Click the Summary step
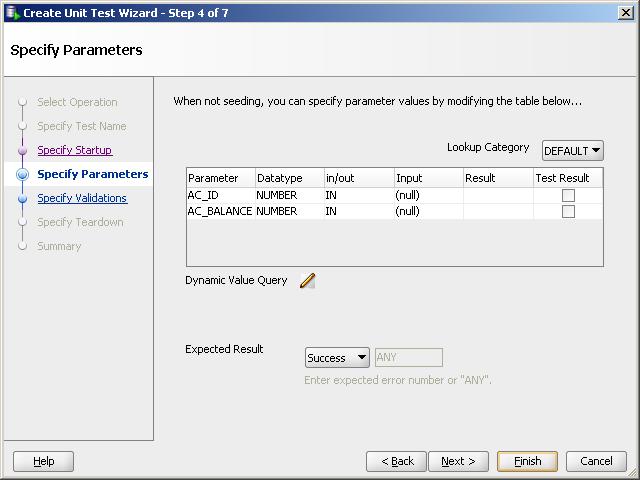 click(59, 246)
